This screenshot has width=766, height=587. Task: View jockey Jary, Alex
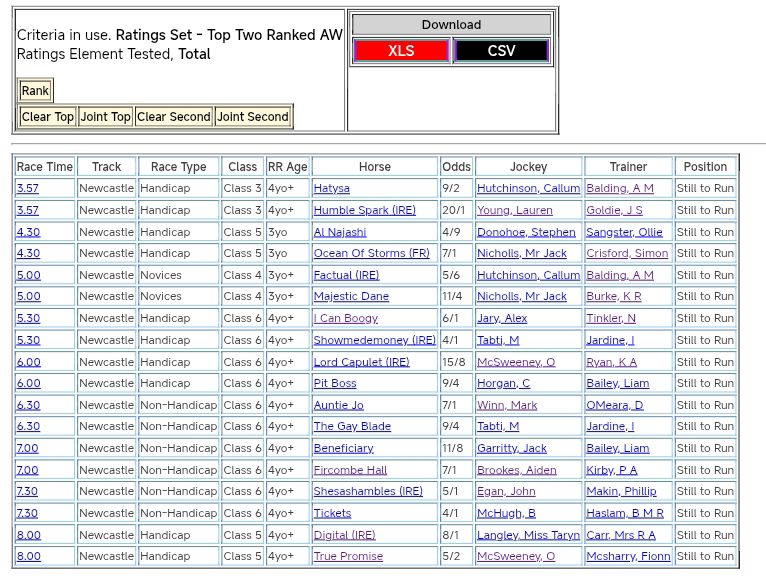(502, 319)
